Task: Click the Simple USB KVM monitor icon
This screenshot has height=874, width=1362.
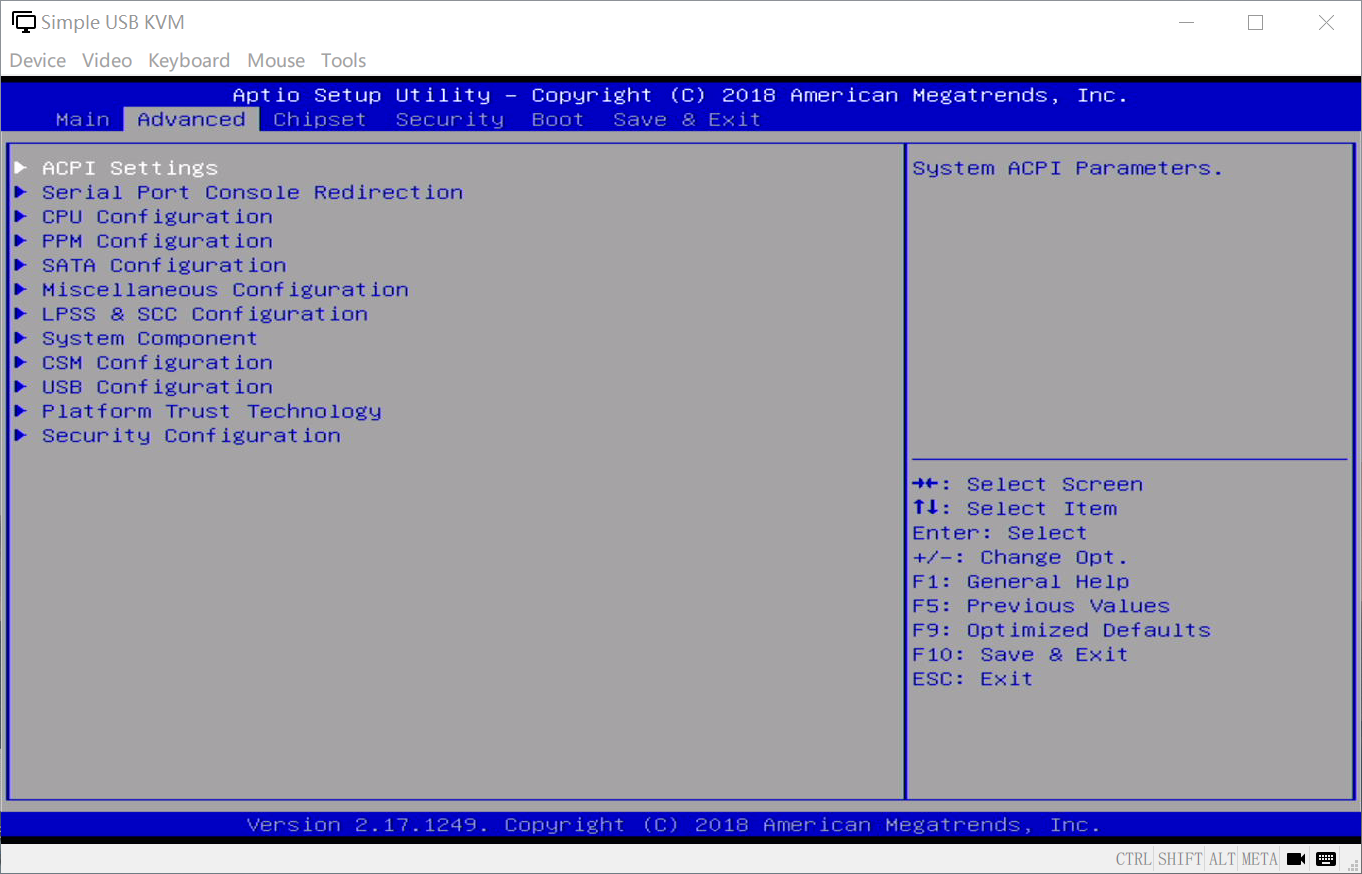Action: tap(23, 22)
